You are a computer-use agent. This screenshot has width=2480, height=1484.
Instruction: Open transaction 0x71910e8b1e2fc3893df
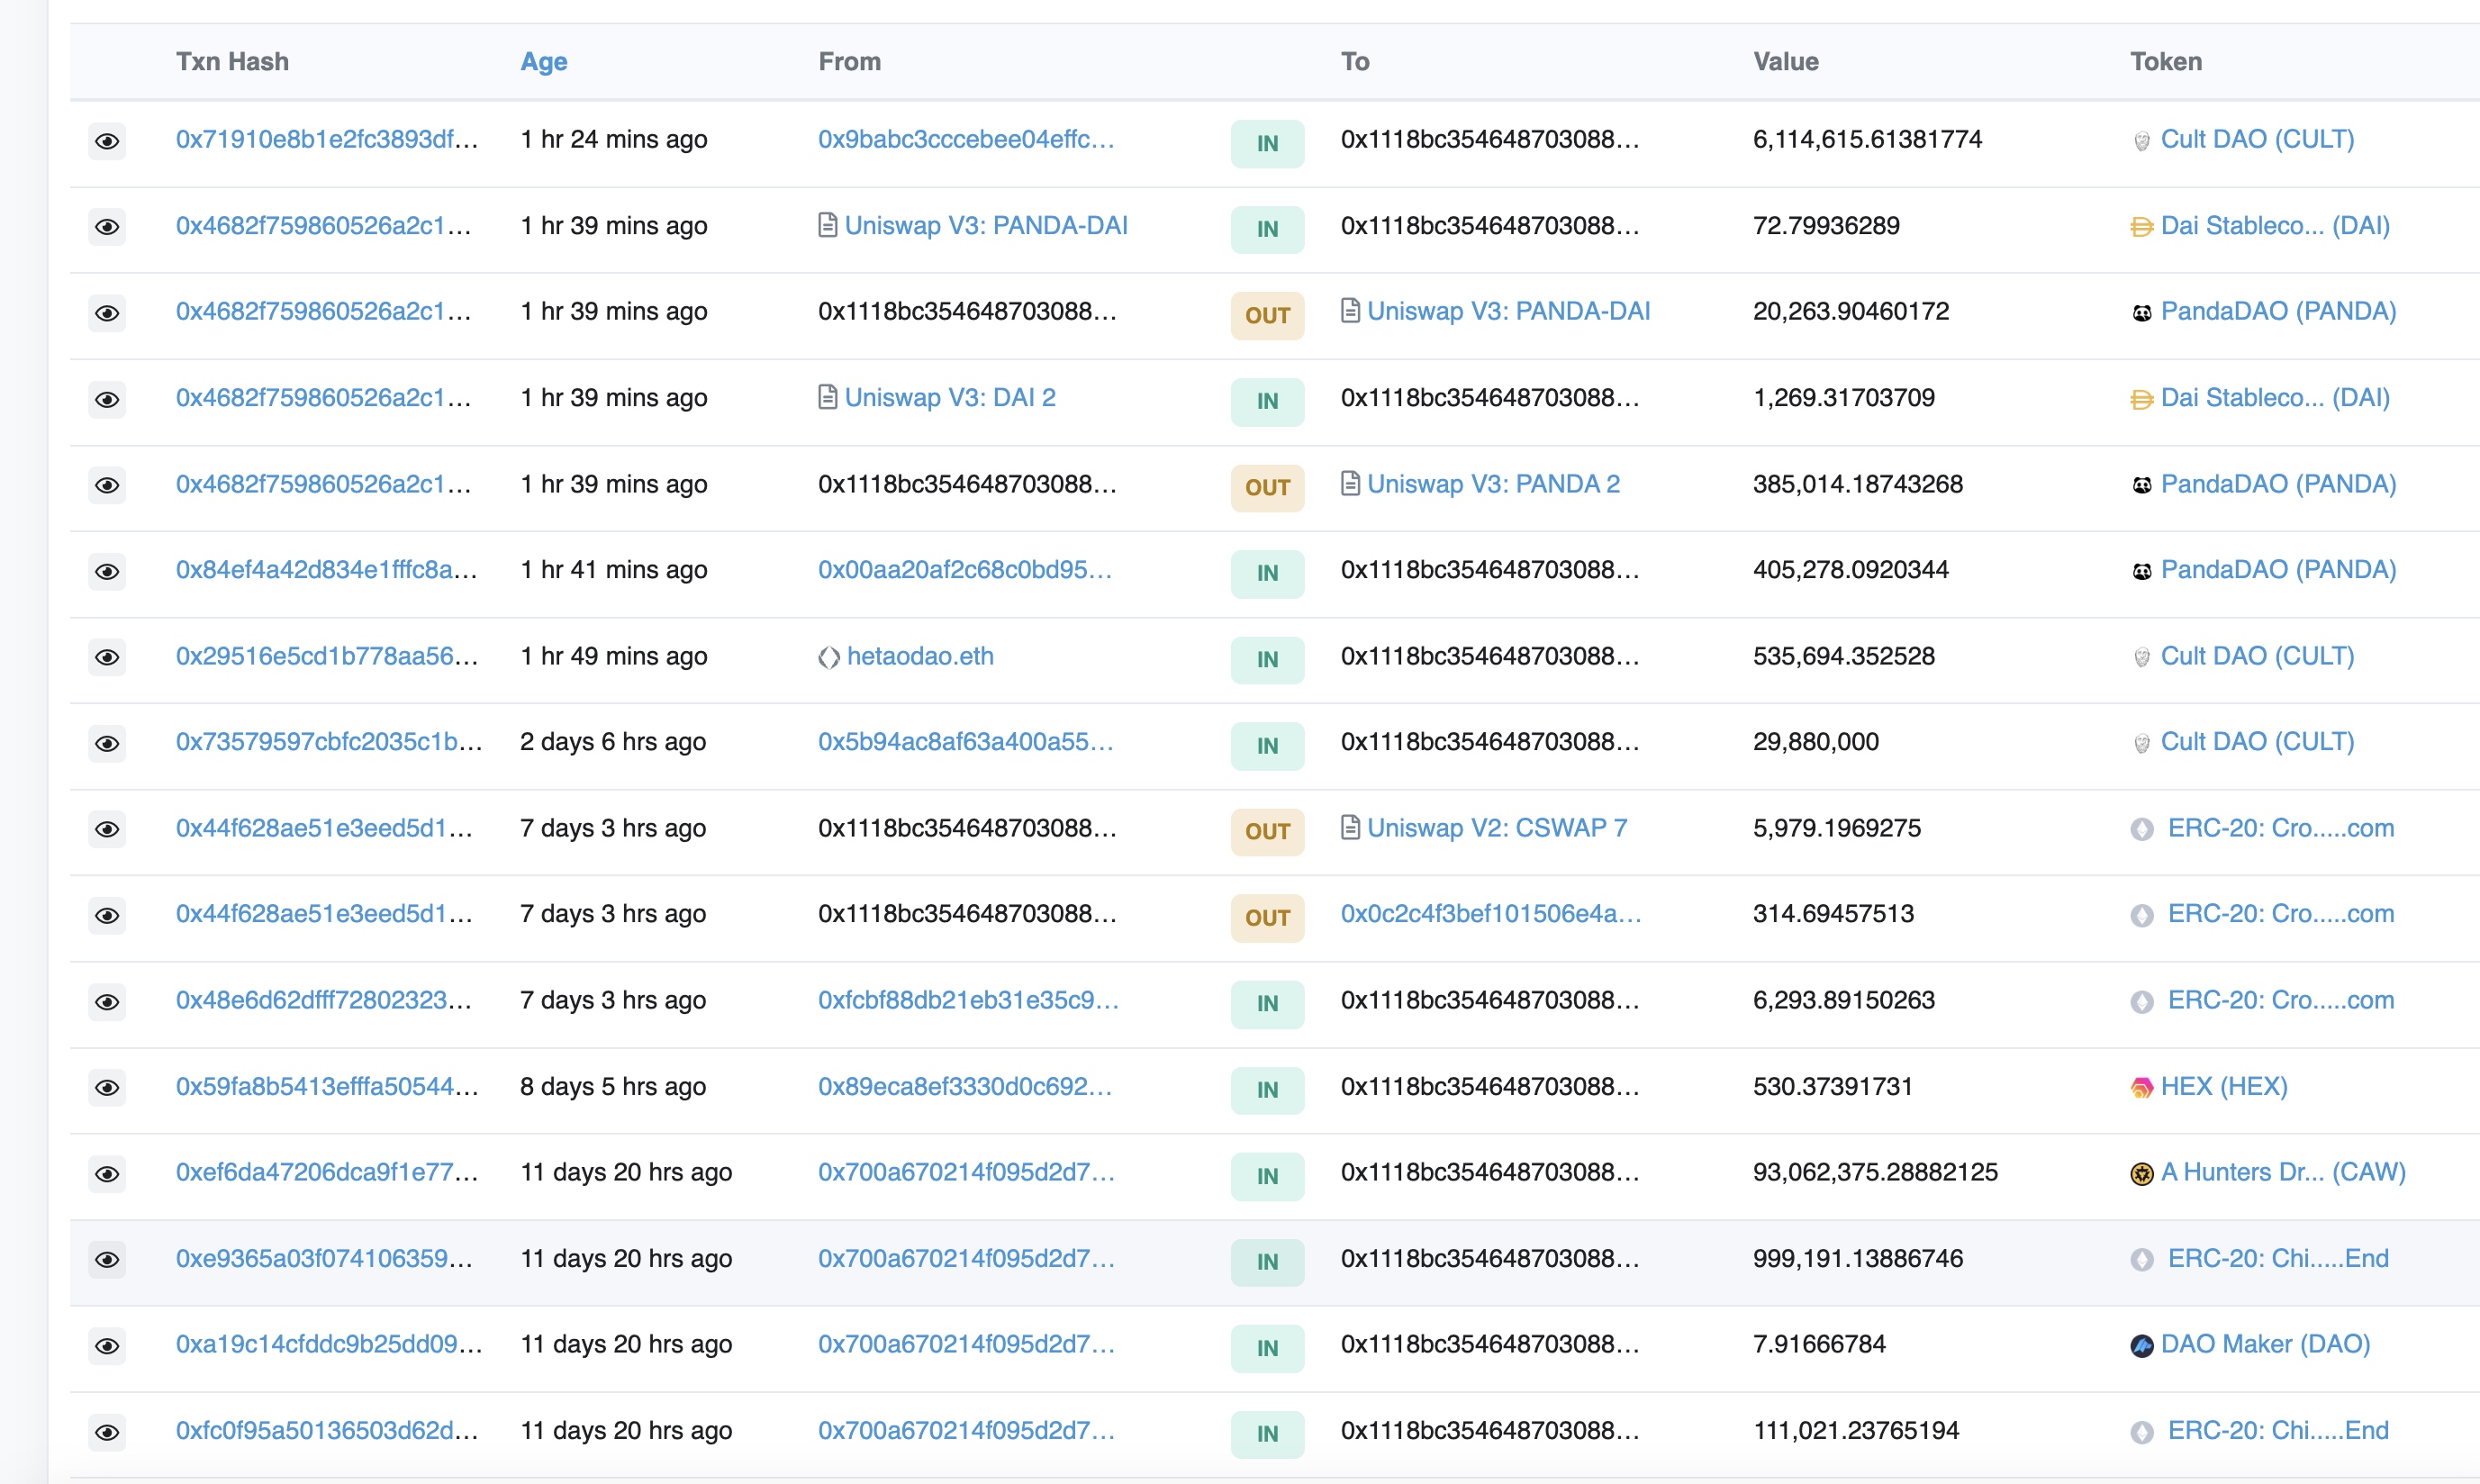[327, 139]
